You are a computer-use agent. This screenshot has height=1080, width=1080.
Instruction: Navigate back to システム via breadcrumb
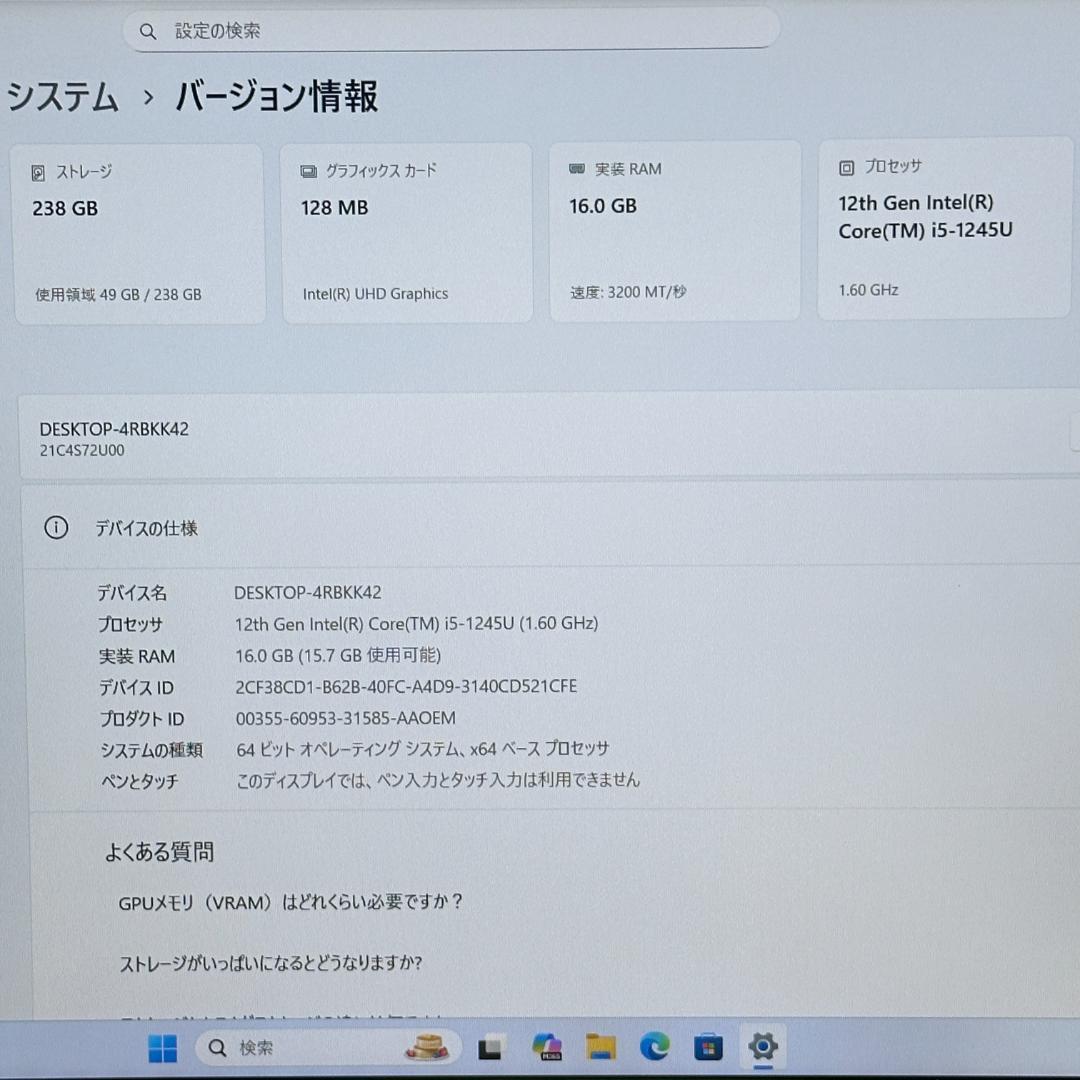pos(62,97)
